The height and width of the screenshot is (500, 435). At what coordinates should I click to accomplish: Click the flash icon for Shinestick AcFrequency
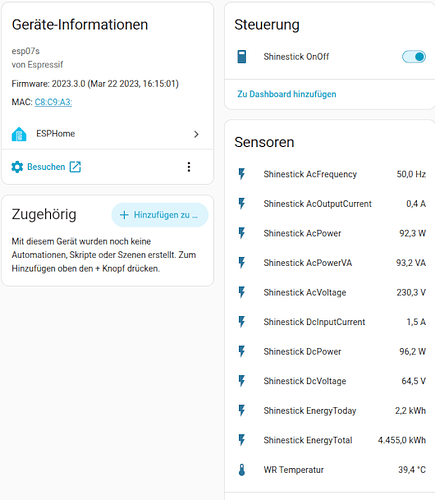click(242, 174)
